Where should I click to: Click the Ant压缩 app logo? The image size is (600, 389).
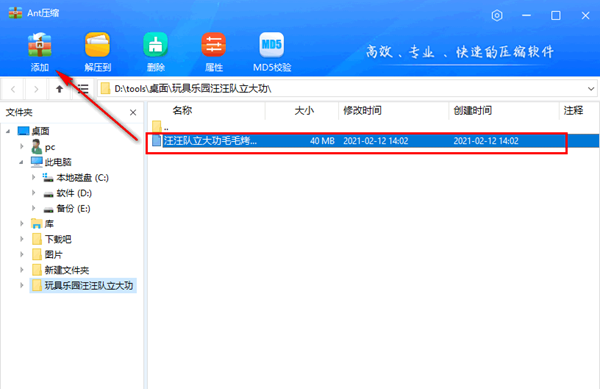coord(15,13)
